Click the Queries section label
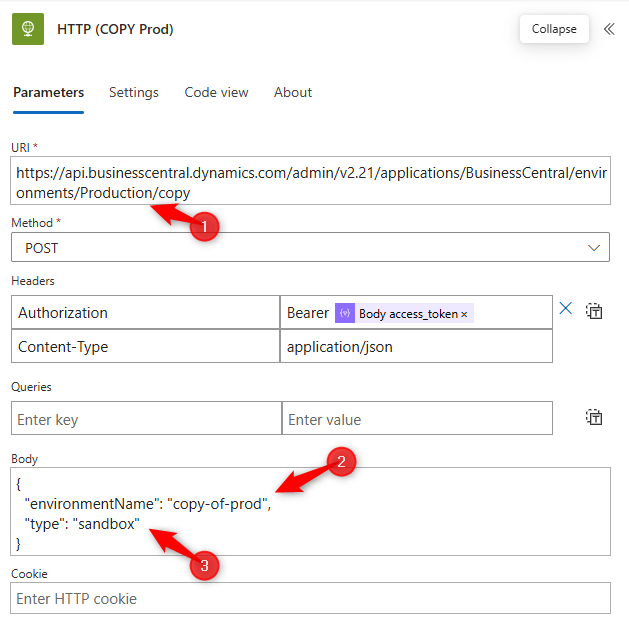This screenshot has width=629, height=637. (x=31, y=387)
